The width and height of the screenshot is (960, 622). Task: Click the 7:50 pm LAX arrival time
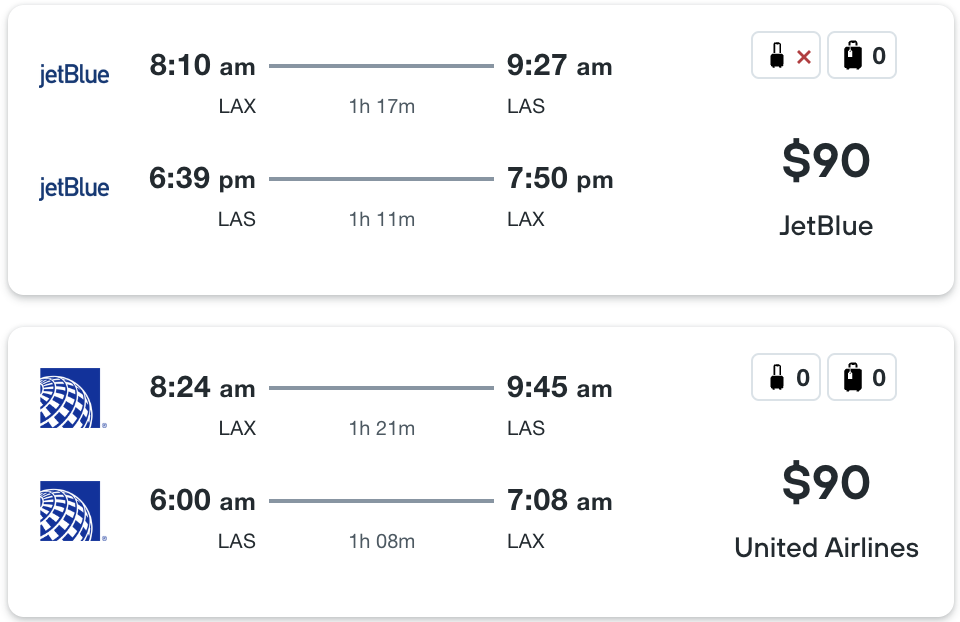click(560, 179)
